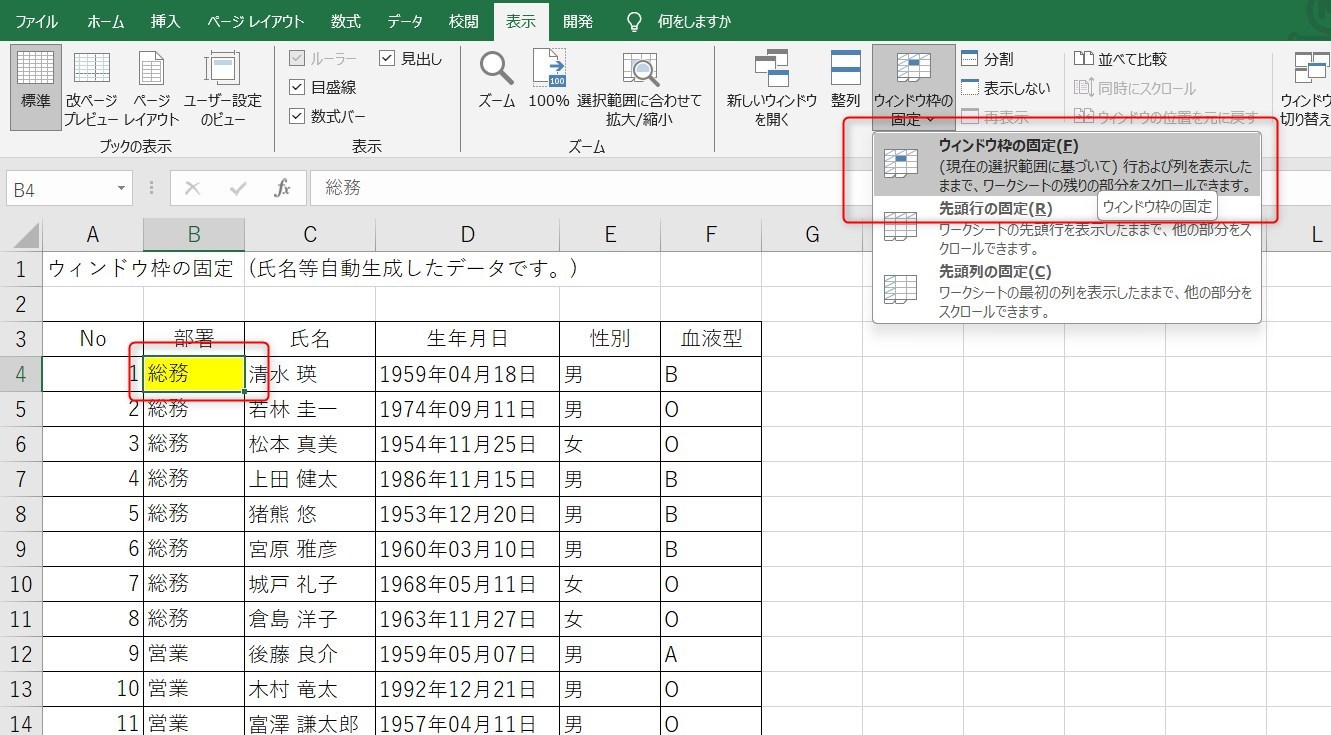Screen dimensions: 1331x735
Task: Open ウィンドウの切り替え switch windows
Action: (1305, 88)
